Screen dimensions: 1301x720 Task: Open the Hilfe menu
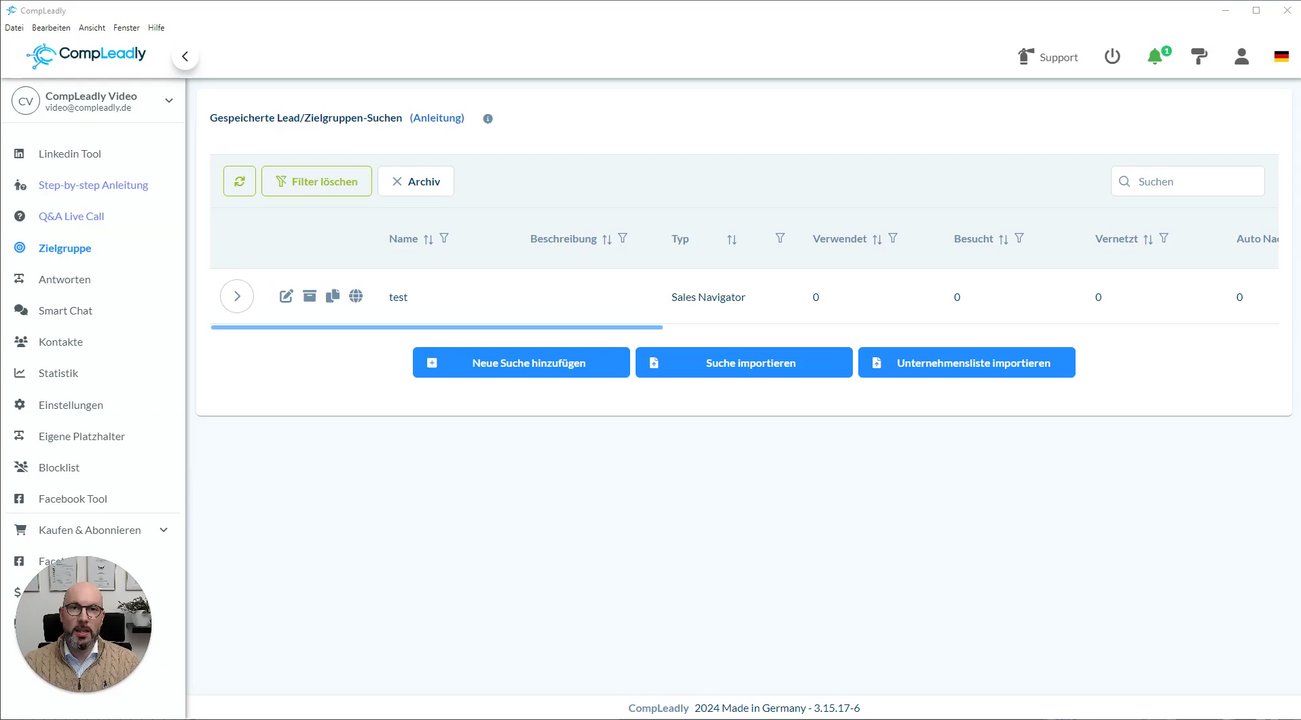156,28
